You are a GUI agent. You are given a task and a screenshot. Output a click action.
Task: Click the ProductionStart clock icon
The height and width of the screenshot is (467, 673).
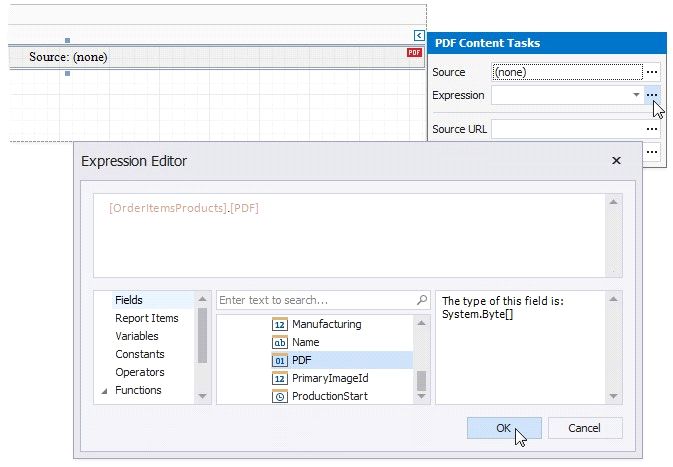click(280, 396)
